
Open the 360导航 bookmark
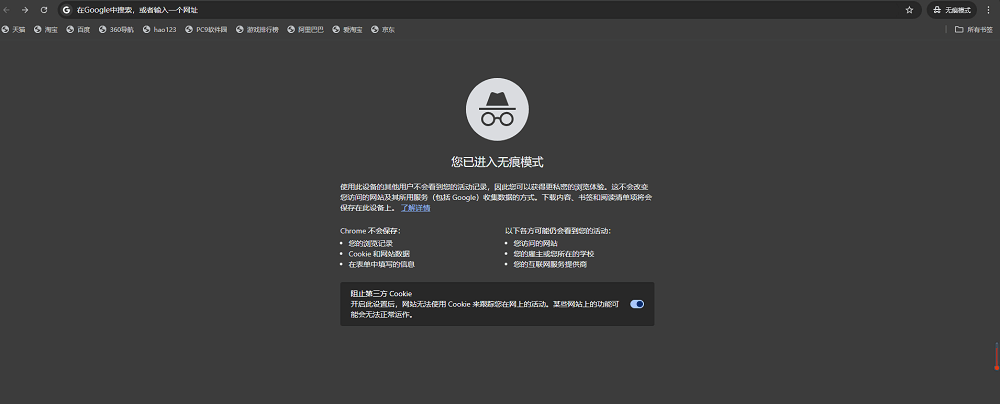pos(116,29)
